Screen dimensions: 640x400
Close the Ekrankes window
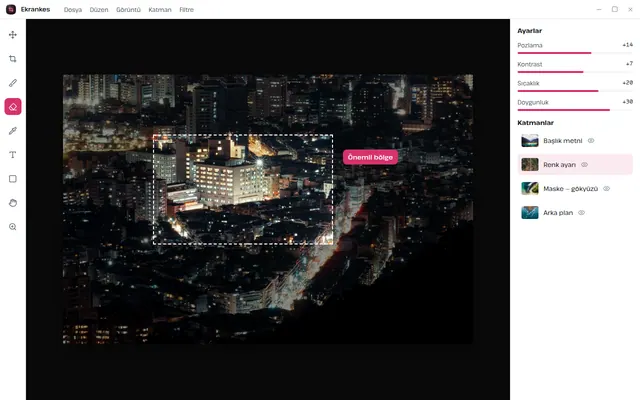(x=630, y=9)
